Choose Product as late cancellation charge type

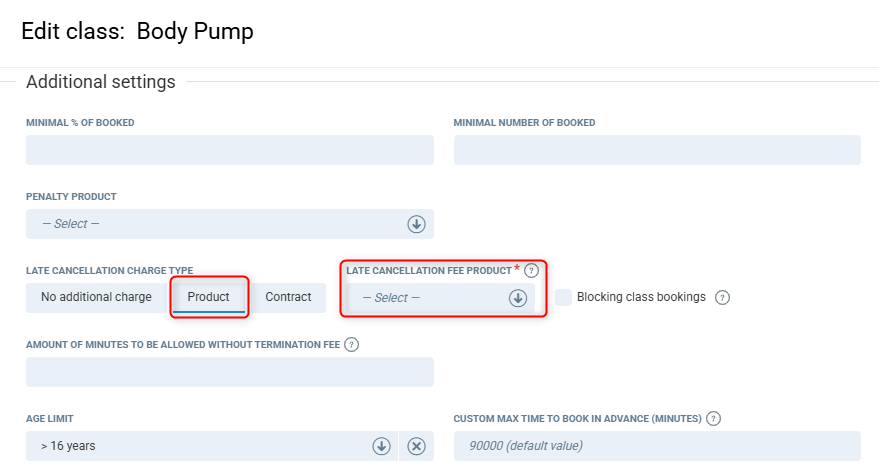[209, 297]
